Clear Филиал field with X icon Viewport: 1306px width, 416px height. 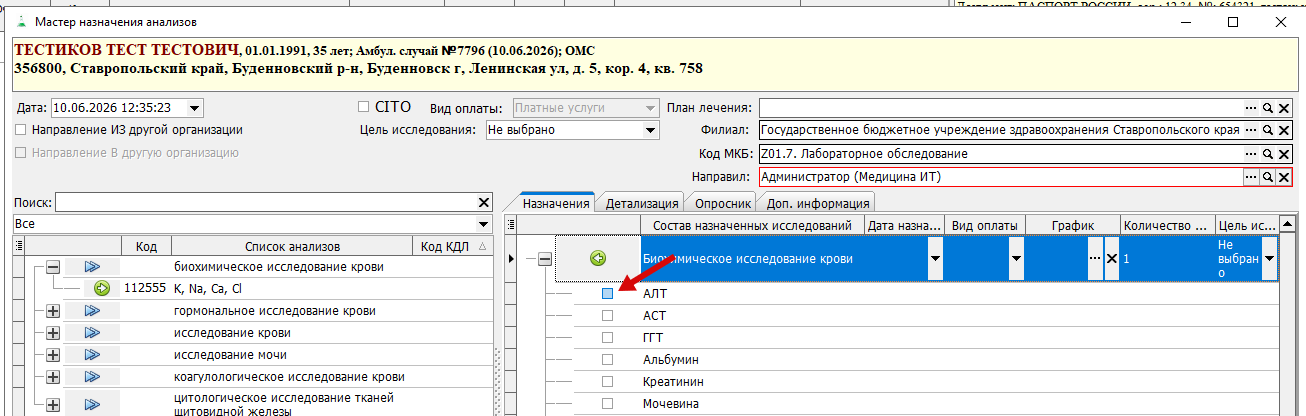[1284, 131]
